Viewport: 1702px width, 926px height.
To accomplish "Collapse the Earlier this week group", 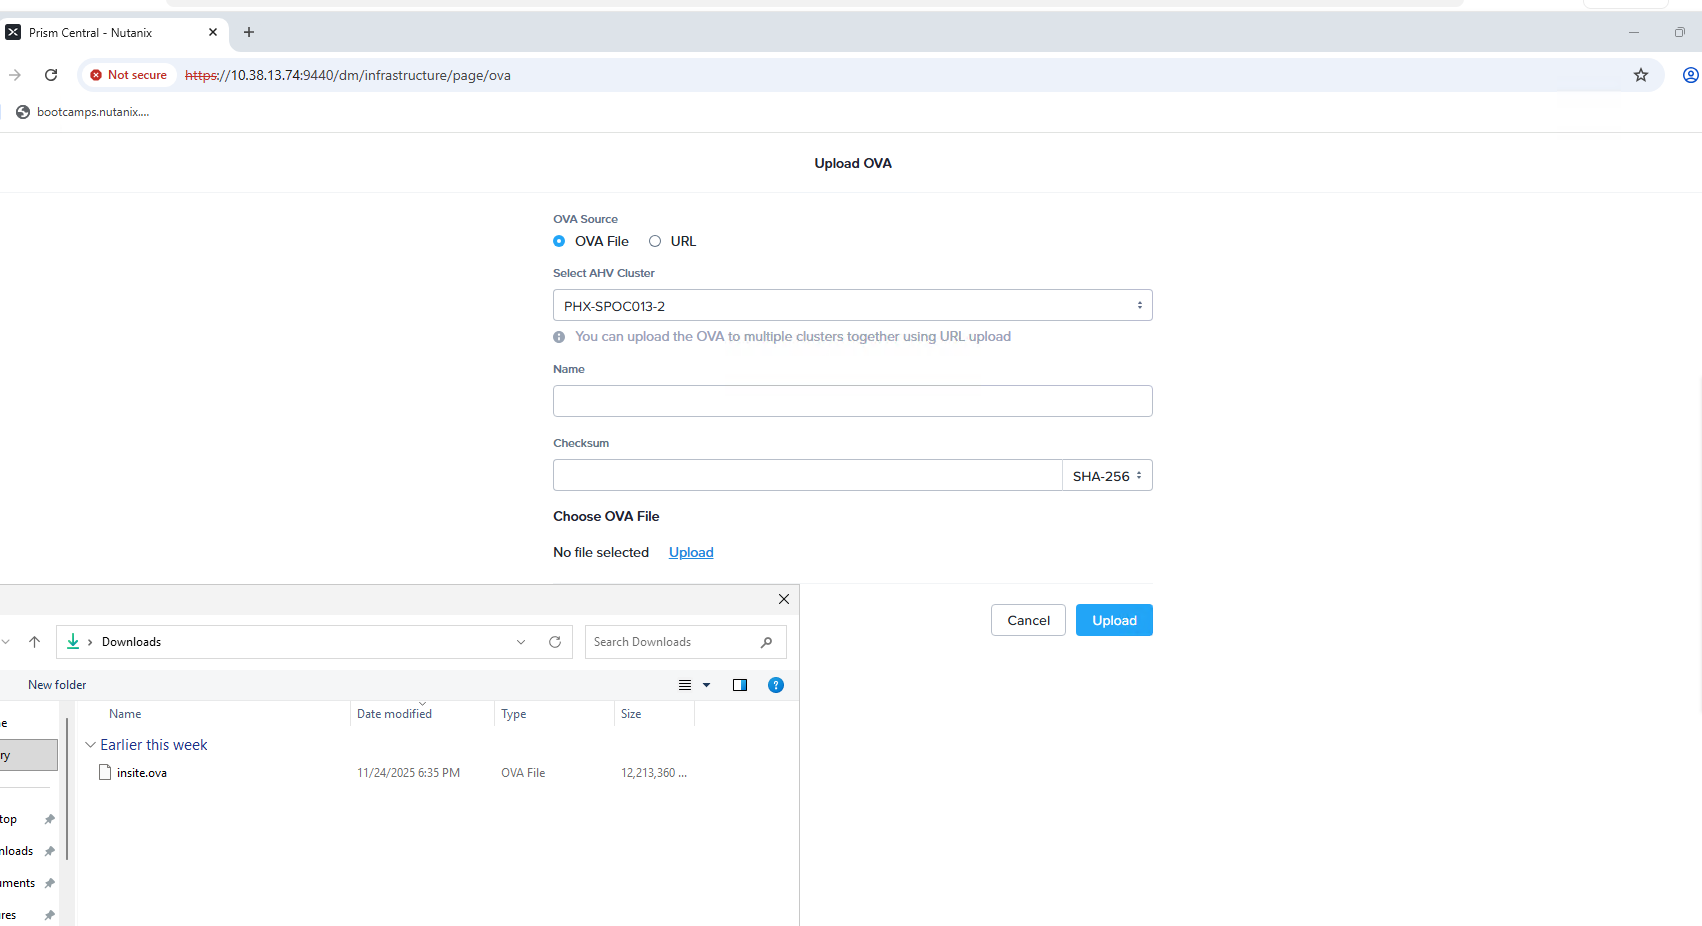I will [x=91, y=744].
